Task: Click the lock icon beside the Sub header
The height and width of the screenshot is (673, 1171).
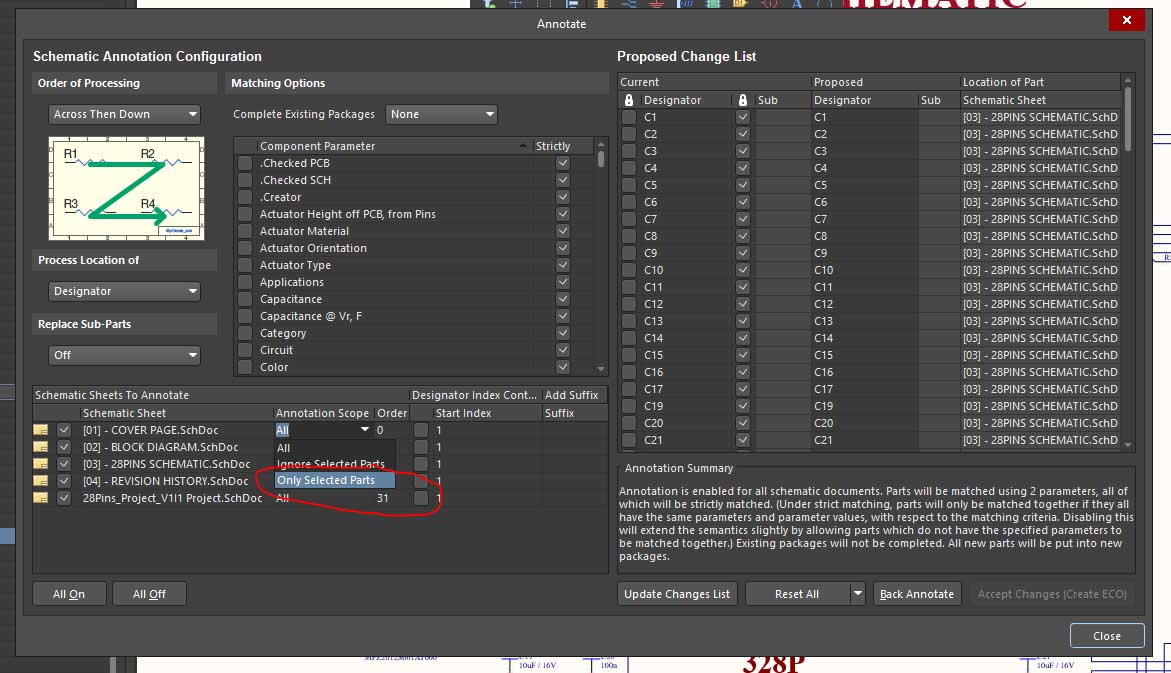Action: (x=742, y=100)
